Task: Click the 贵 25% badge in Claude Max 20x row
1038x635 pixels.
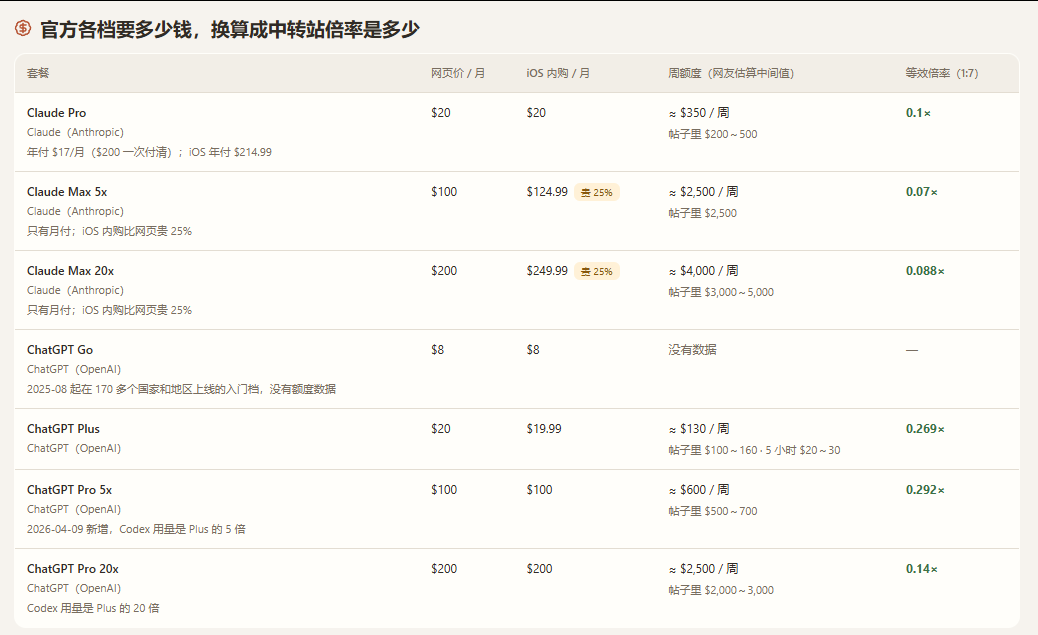Action: 596,271
